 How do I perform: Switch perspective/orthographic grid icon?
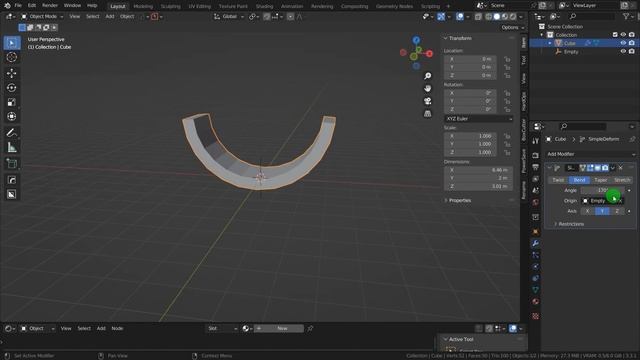pyautogui.click(x=427, y=114)
